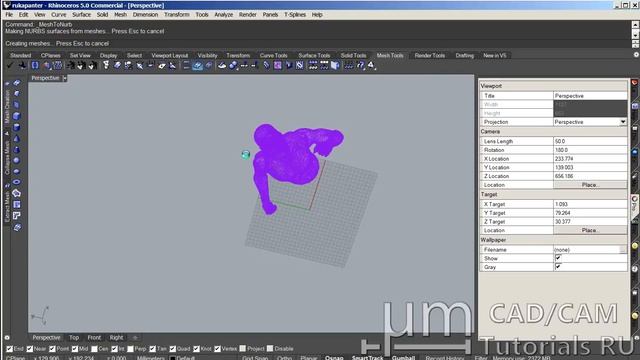This screenshot has height=360, width=640.
Task: Click the purple square mesh icon in toolbar
Action: tap(278, 65)
